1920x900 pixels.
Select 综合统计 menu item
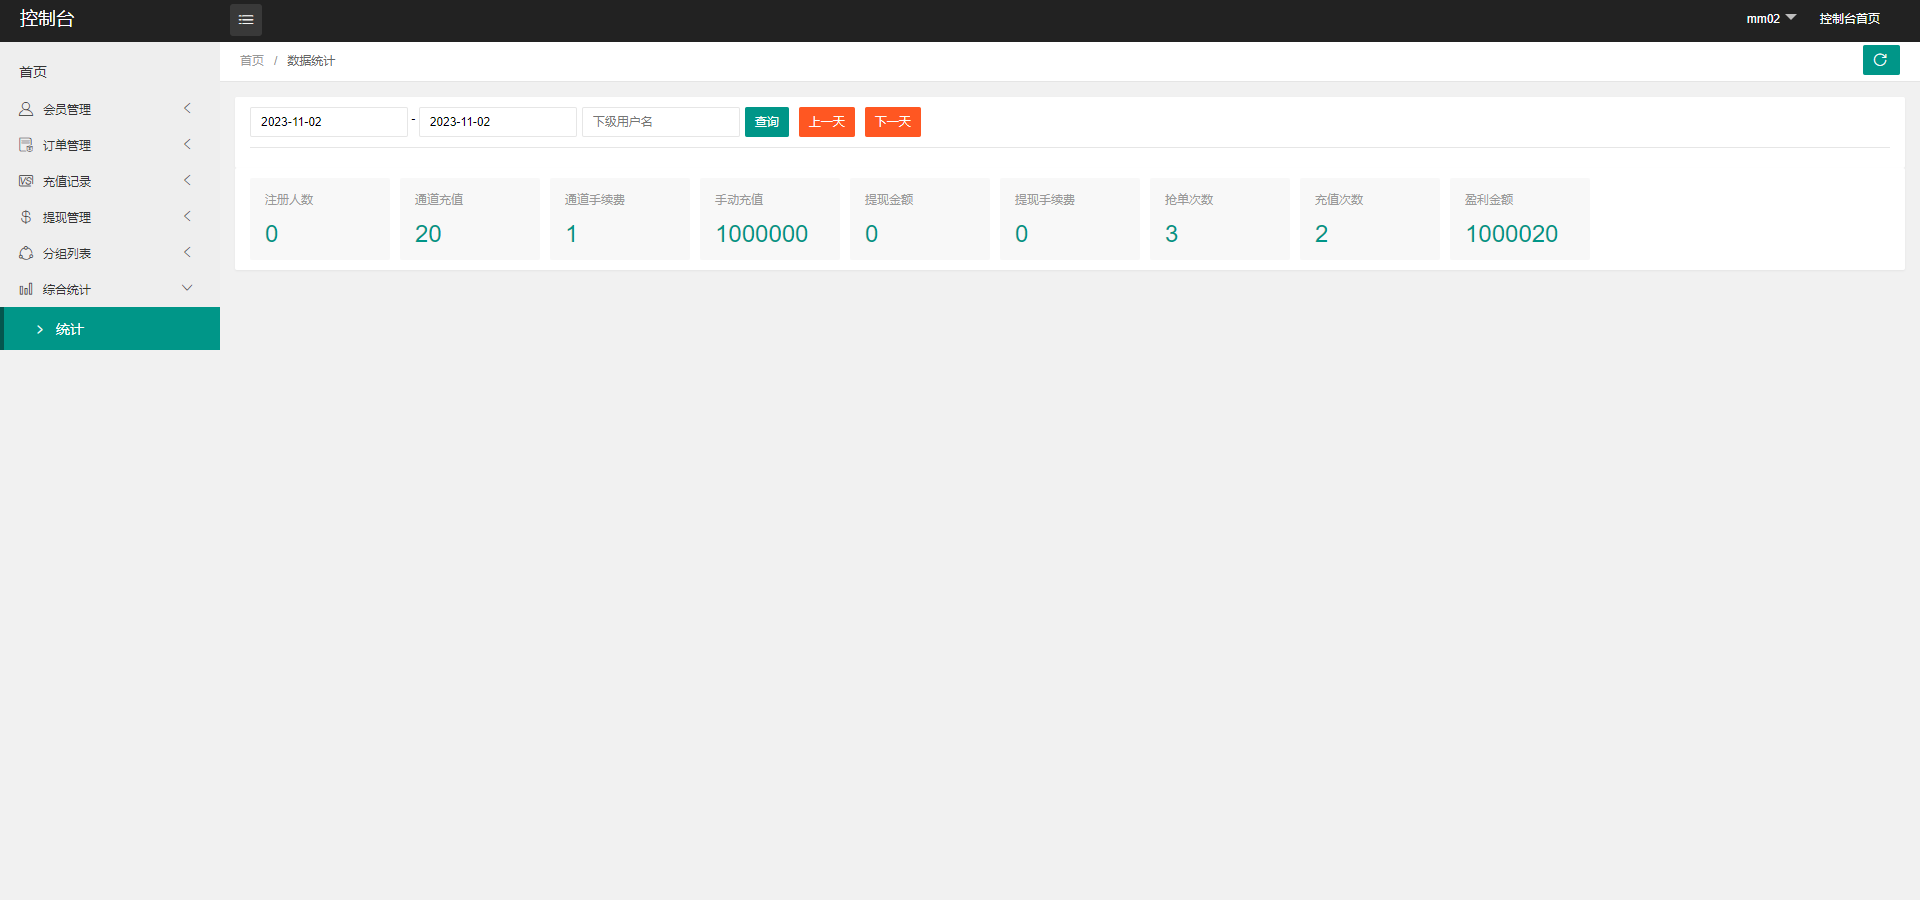(x=110, y=289)
